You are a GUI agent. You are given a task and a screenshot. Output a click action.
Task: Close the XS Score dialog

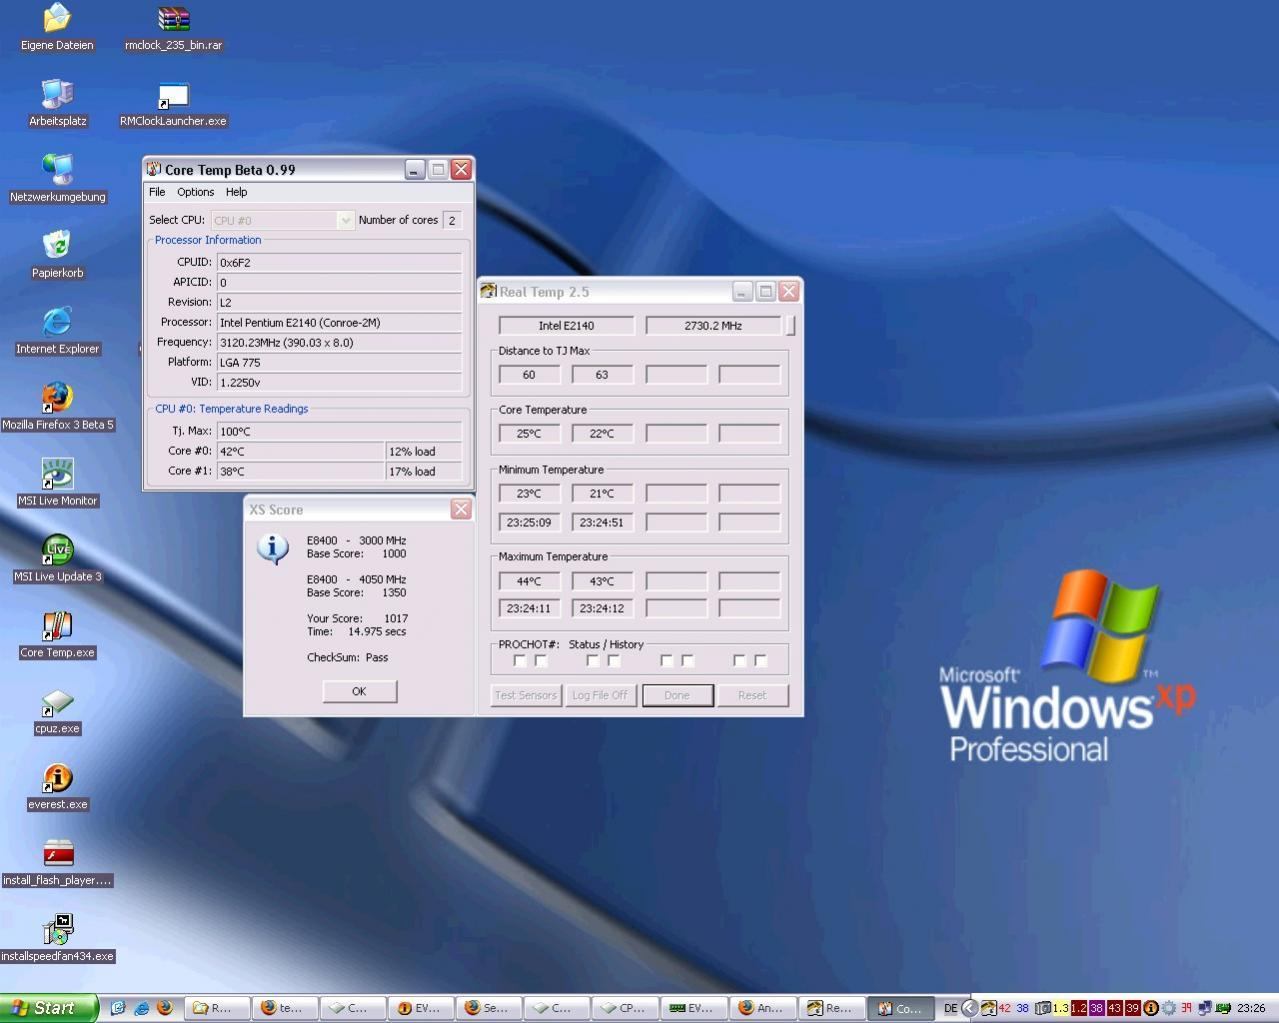click(461, 509)
